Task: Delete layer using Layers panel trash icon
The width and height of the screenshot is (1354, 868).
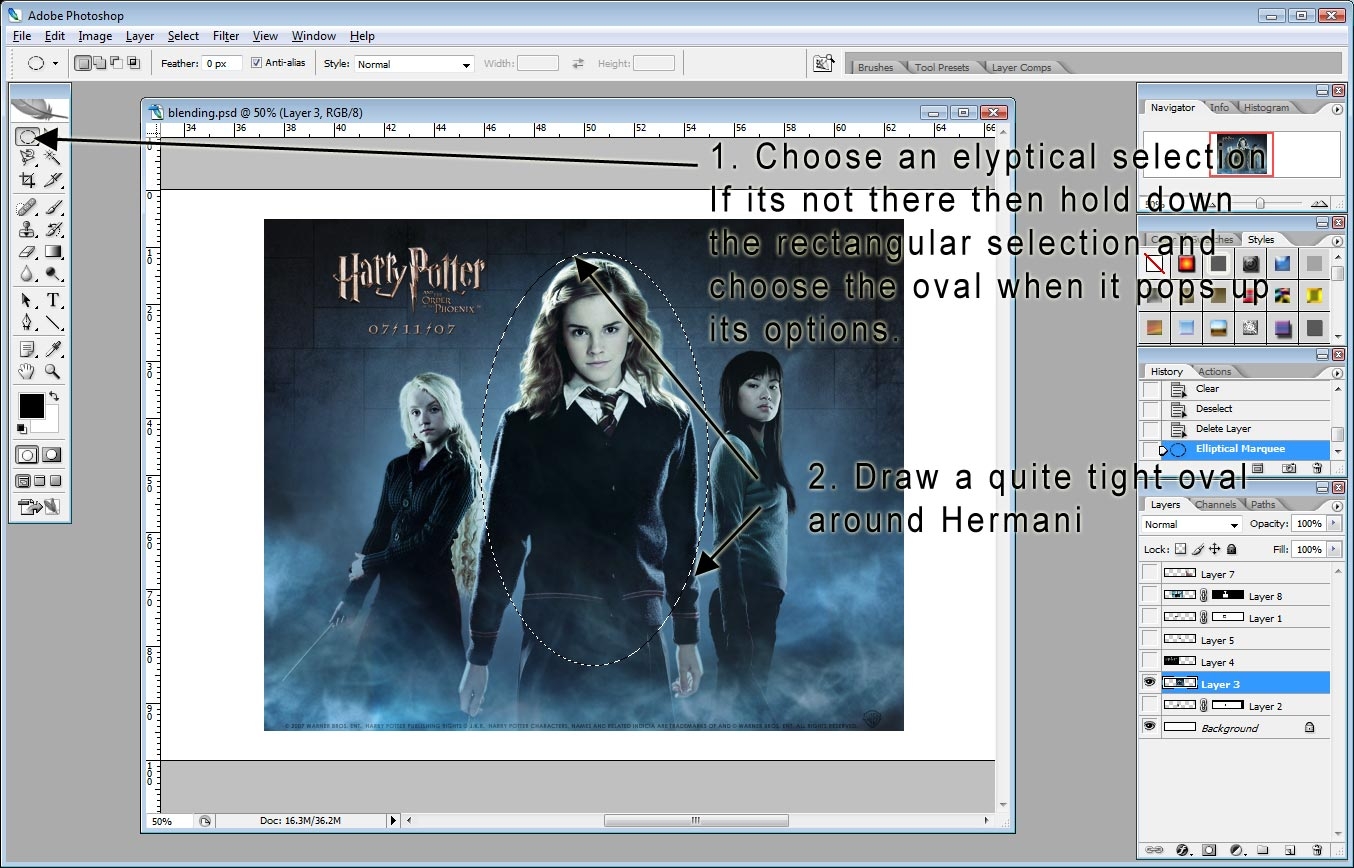Action: pyautogui.click(x=1316, y=849)
